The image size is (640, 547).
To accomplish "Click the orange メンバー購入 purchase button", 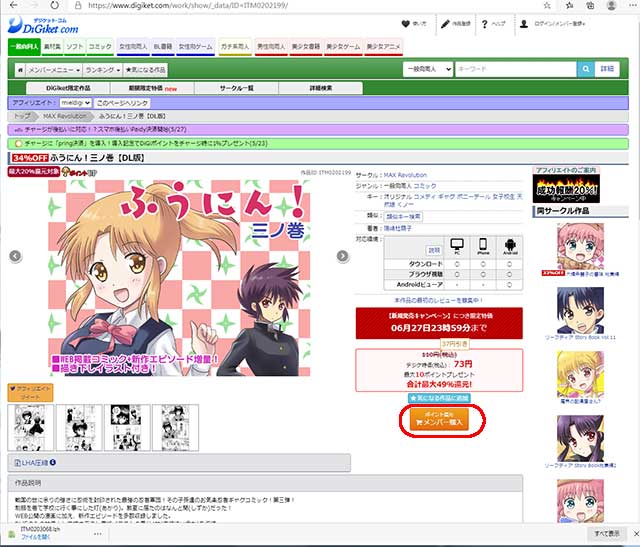I will 440,419.
